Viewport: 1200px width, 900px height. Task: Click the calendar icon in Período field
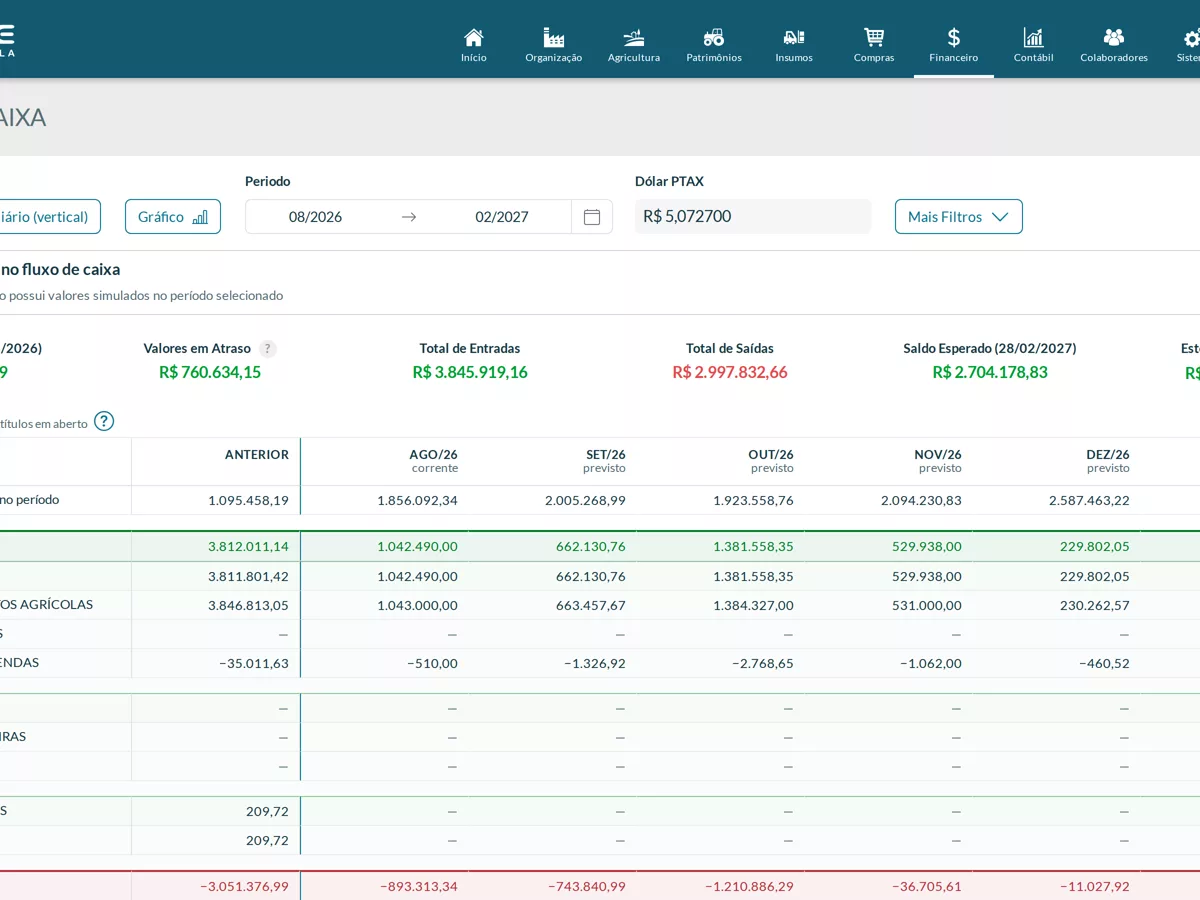592,217
